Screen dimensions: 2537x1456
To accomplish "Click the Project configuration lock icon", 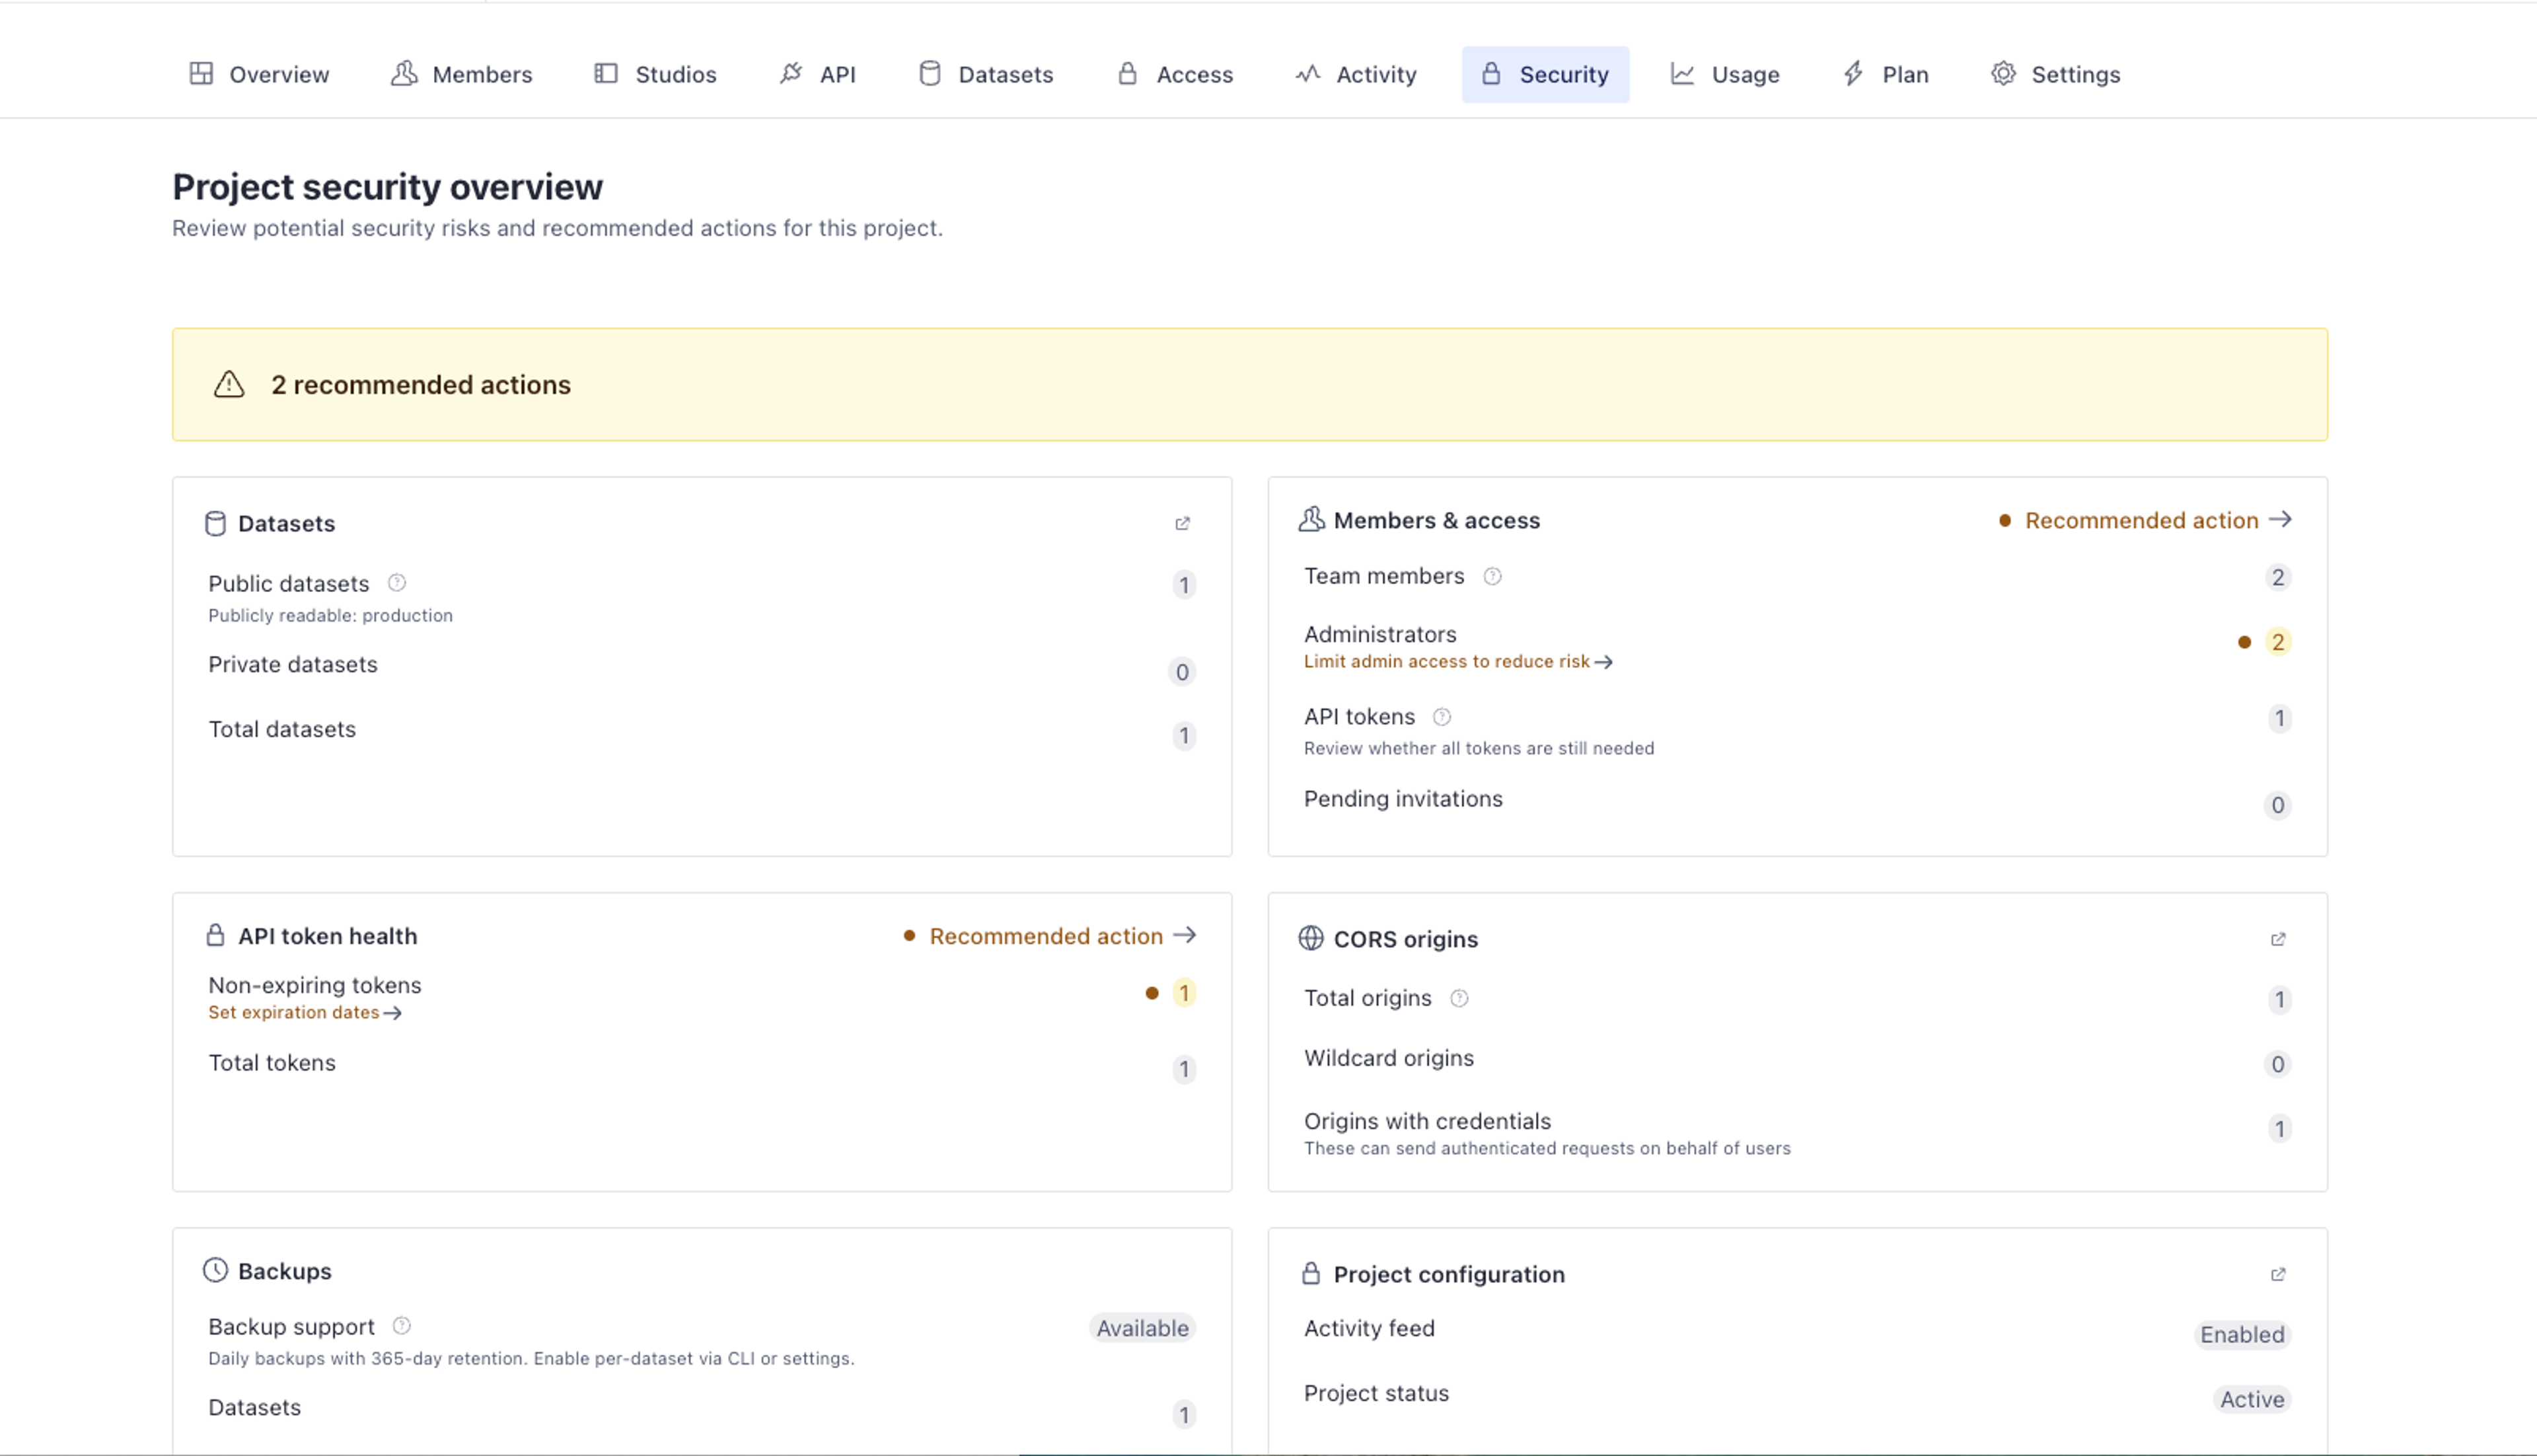I will click(1311, 1273).
